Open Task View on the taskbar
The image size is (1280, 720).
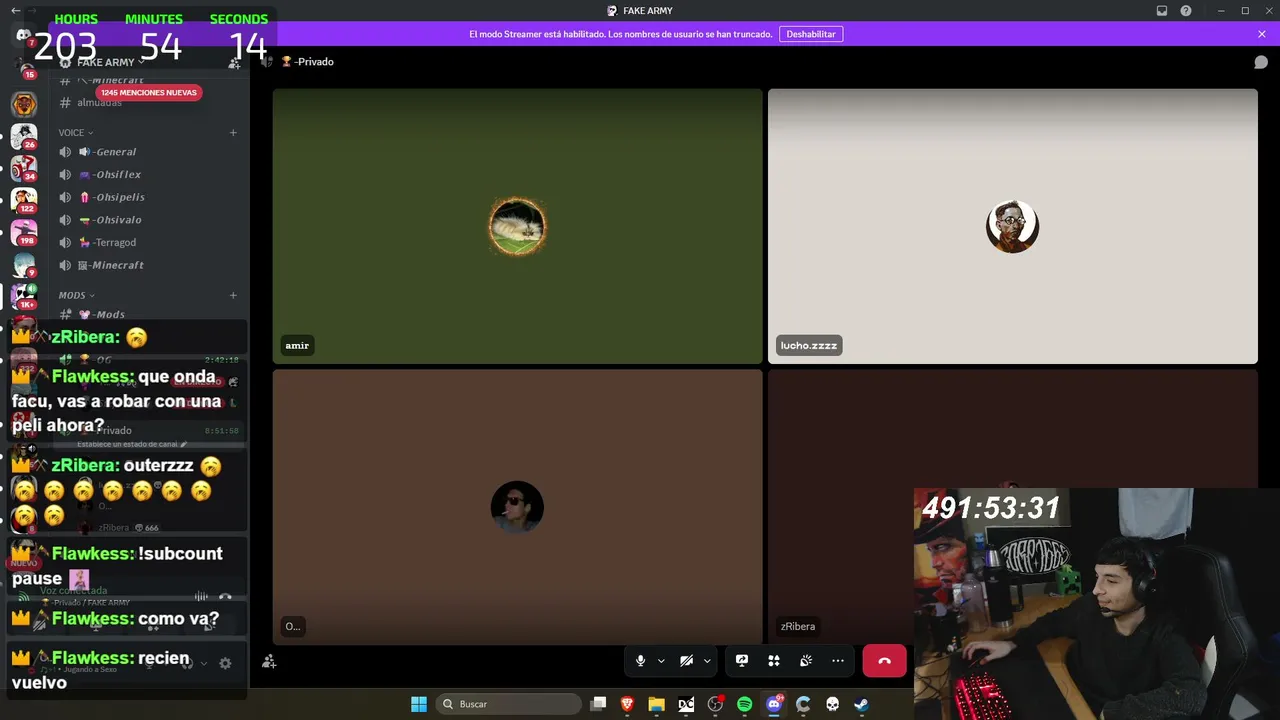click(x=598, y=704)
